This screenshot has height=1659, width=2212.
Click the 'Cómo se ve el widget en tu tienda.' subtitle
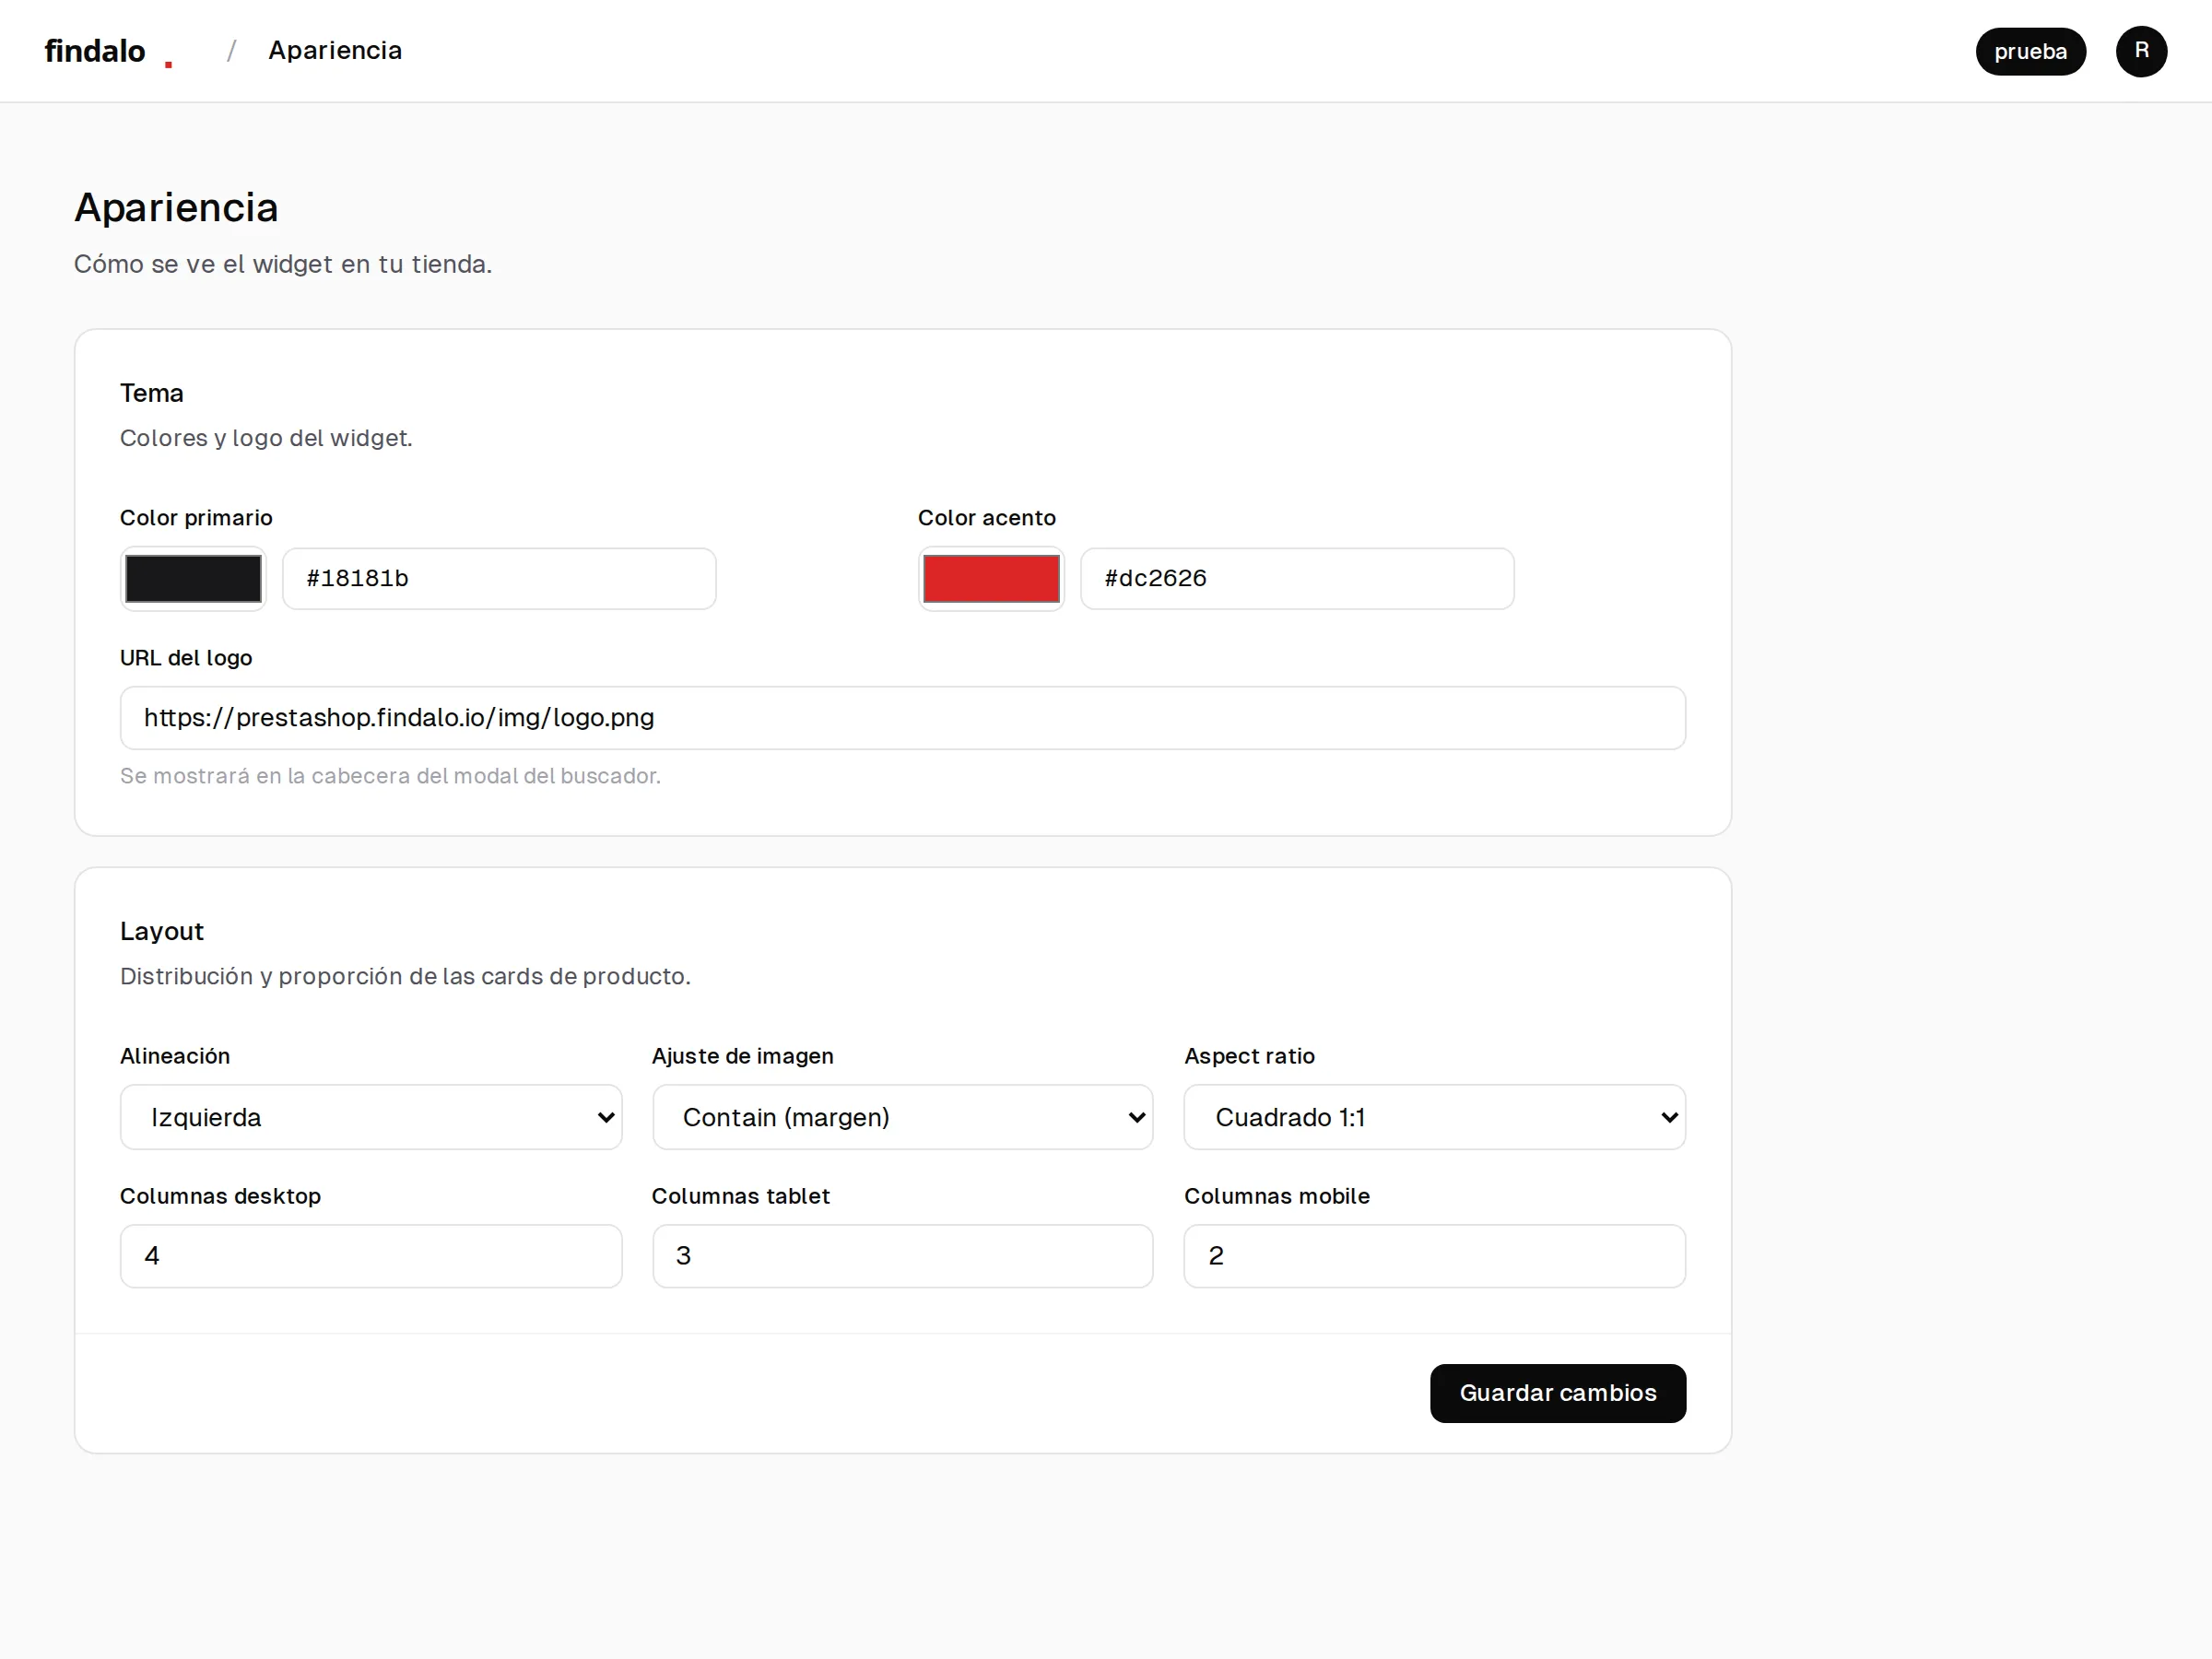tap(283, 264)
